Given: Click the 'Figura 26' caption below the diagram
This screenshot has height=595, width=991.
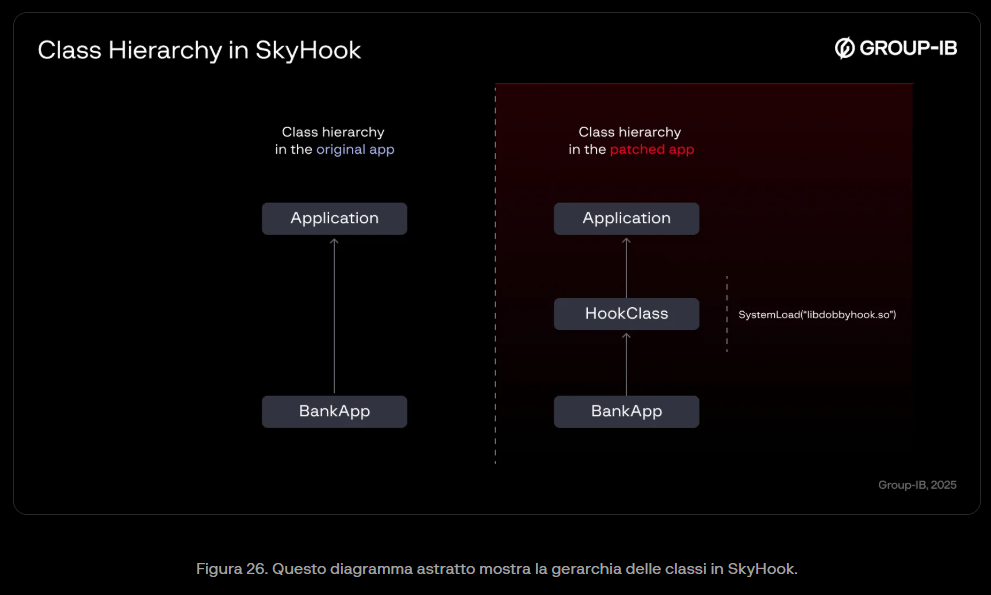Looking at the screenshot, I should click(x=496, y=569).
